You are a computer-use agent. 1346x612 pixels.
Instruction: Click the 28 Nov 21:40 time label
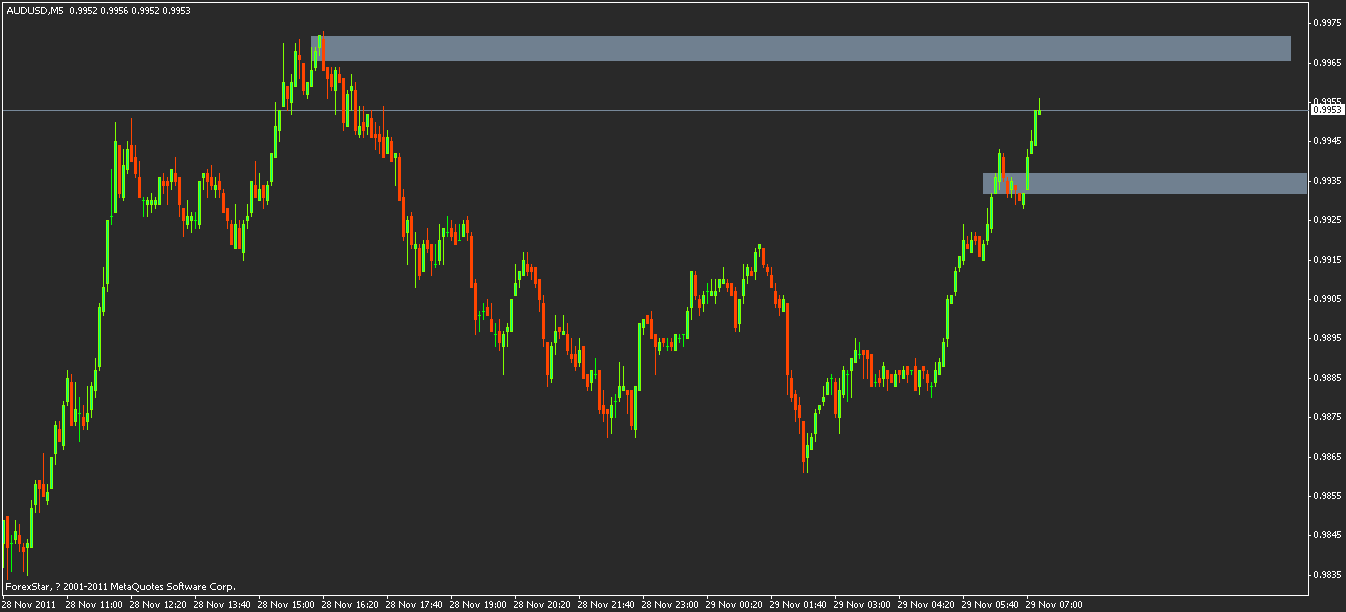pyautogui.click(x=606, y=605)
